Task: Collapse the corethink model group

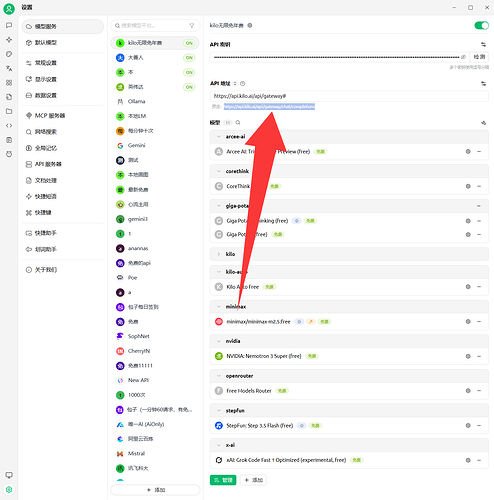Action: coord(219,171)
